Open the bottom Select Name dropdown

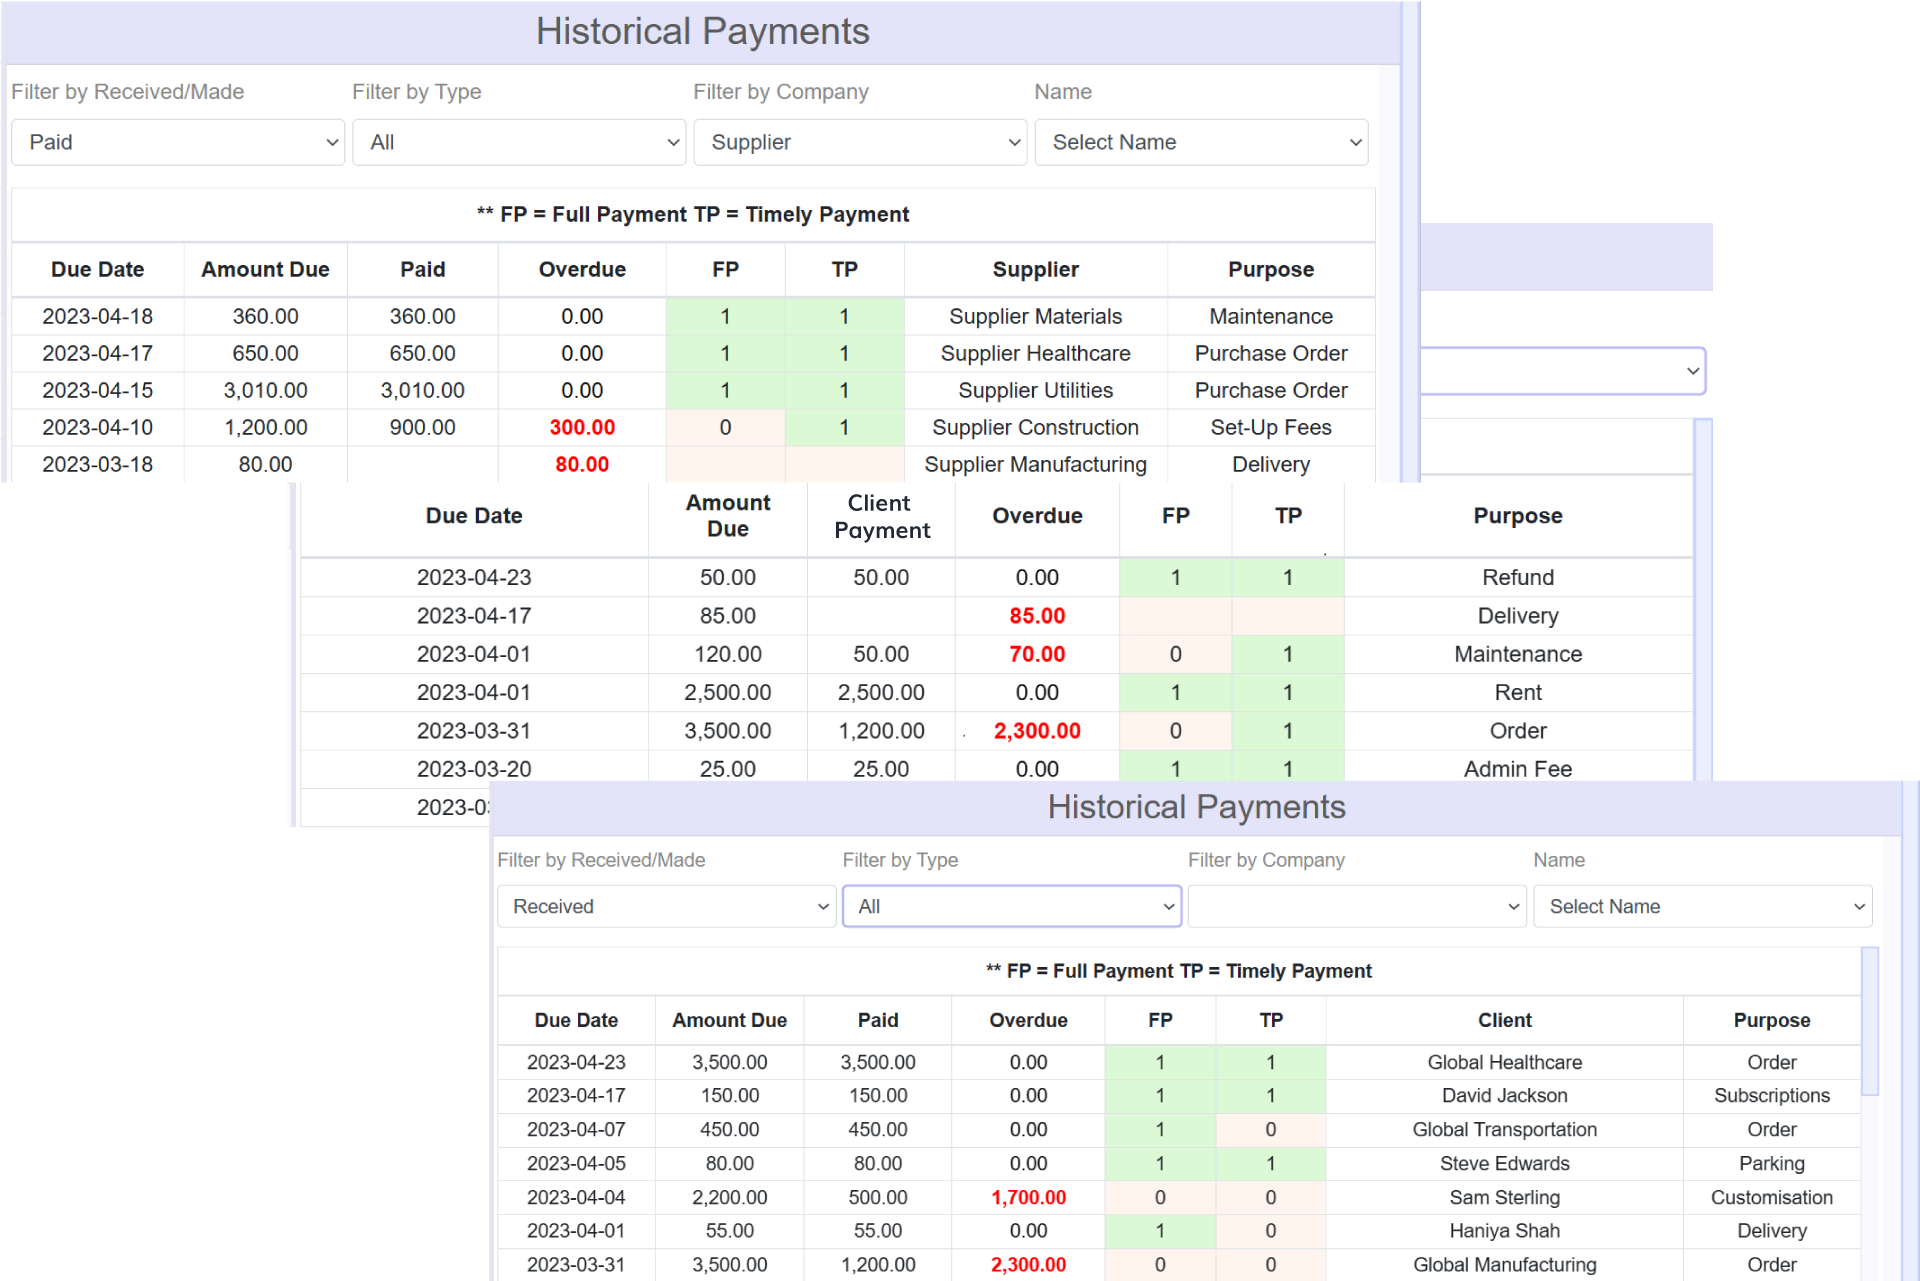(1702, 906)
